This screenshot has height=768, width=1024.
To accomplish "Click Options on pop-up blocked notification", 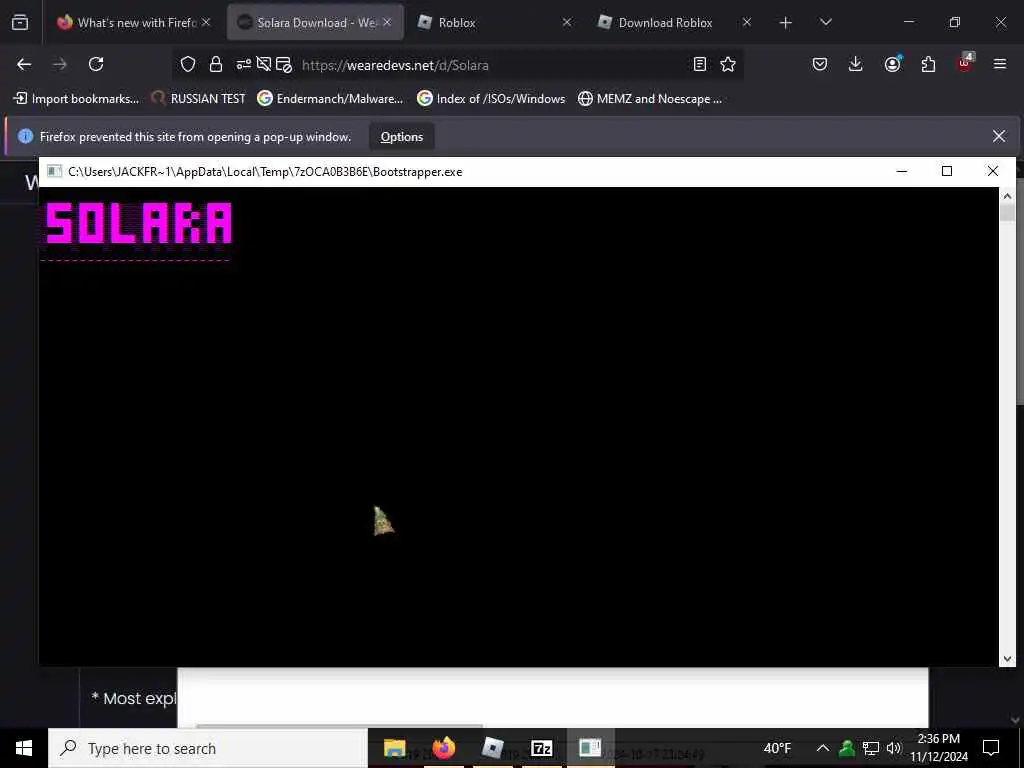I will 402,136.
